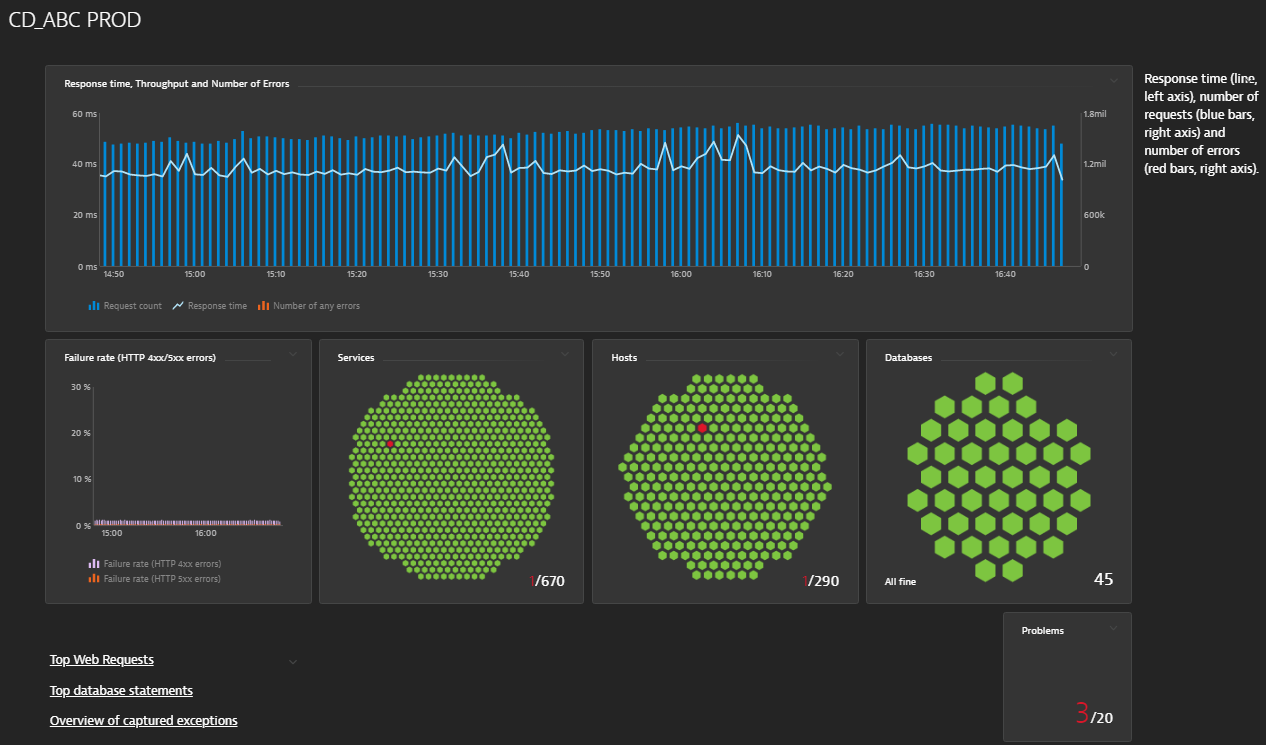The width and height of the screenshot is (1266, 745).
Task: Toggle Number of any errors legend
Action: pos(308,306)
